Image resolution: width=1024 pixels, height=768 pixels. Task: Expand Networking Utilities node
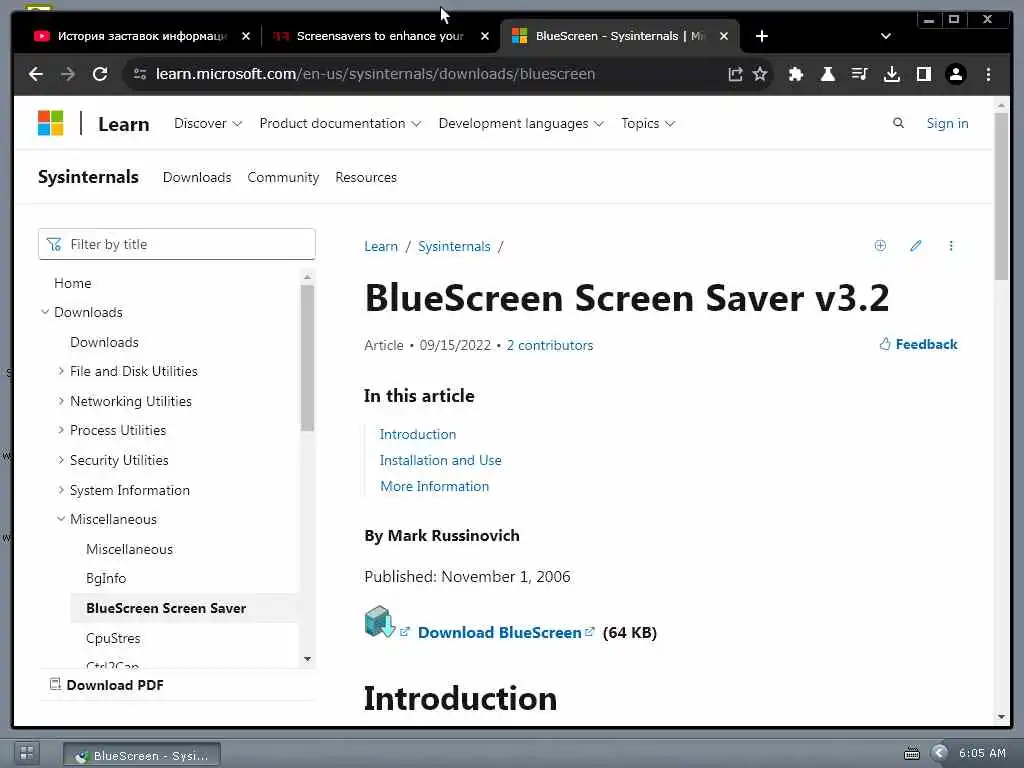tap(61, 401)
